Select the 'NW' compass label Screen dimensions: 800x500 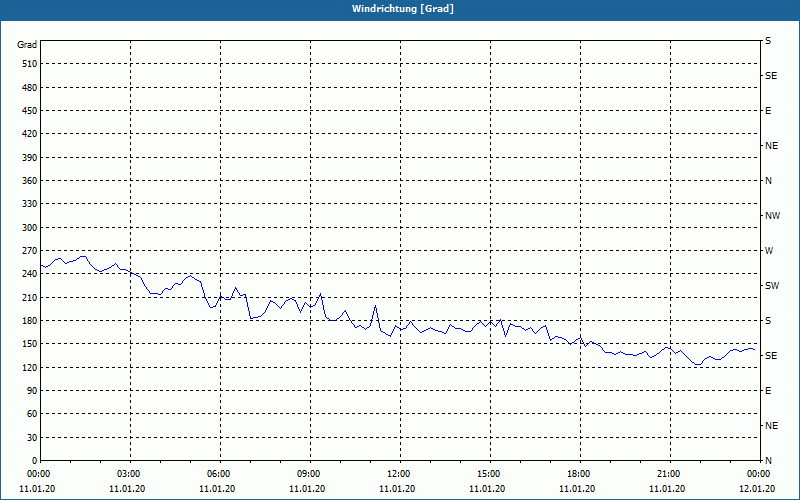772,216
